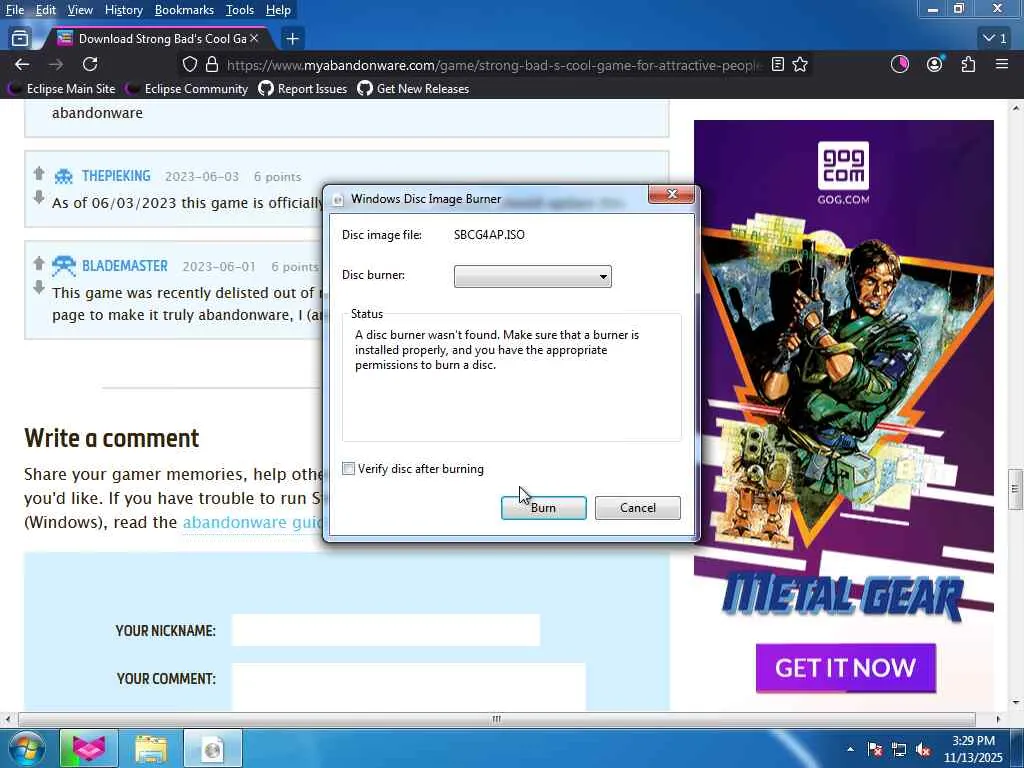Screen dimensions: 1024x768
Task: Open the extensions puzzle-piece icon
Action: [x=968, y=64]
